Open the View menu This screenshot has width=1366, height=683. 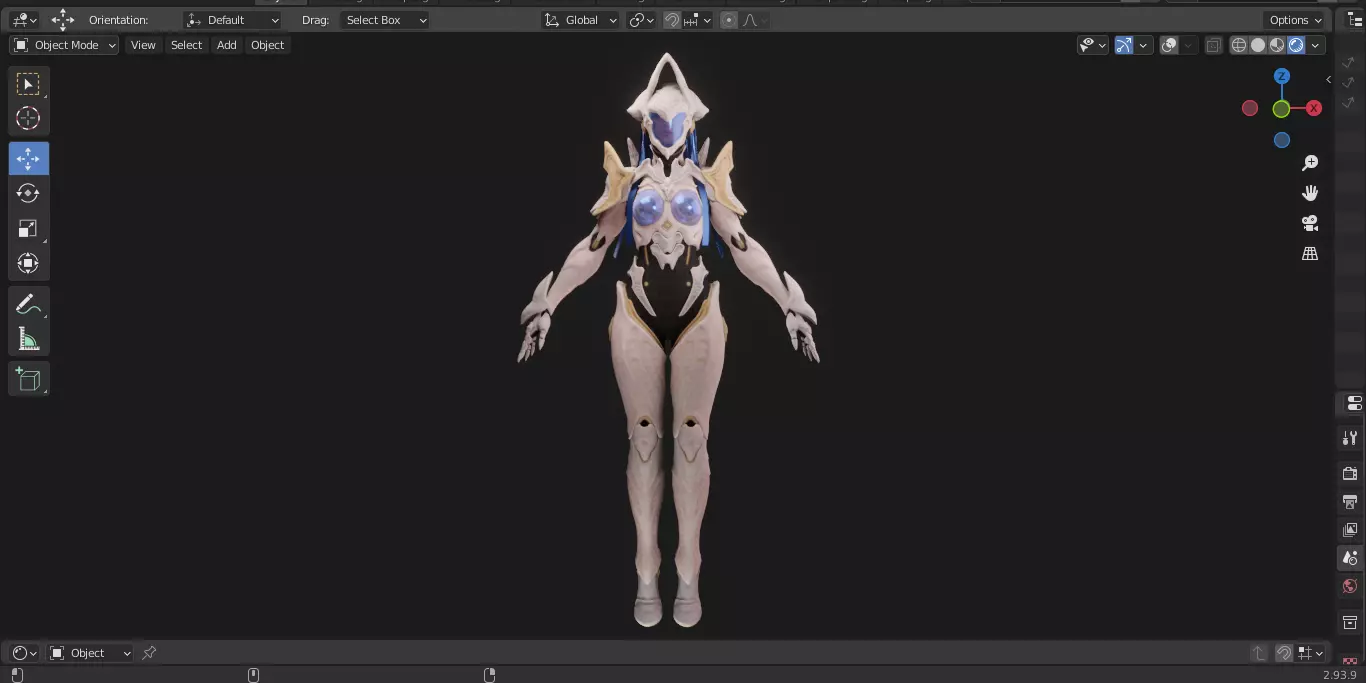coord(143,45)
